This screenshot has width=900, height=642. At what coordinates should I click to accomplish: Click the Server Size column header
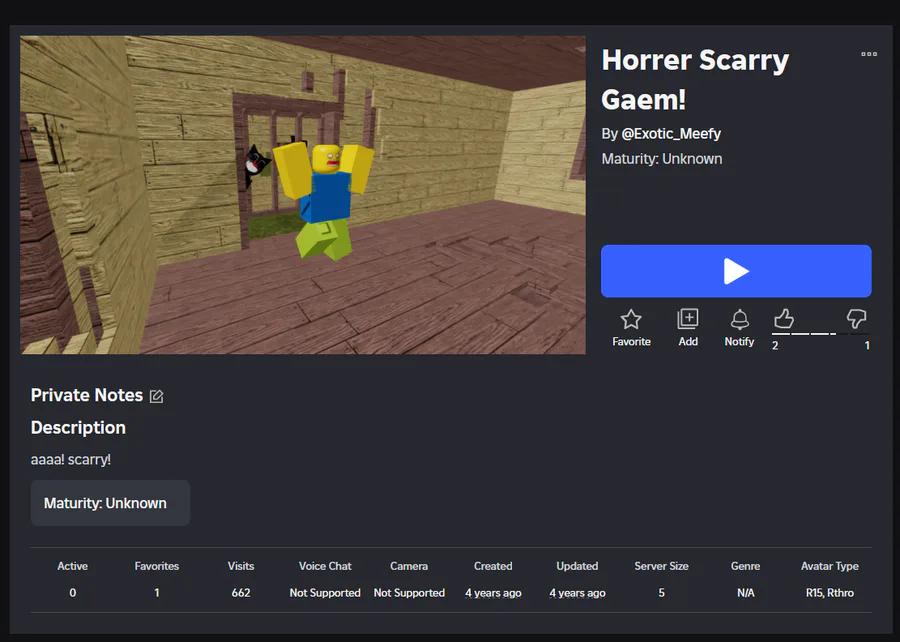tap(661, 566)
